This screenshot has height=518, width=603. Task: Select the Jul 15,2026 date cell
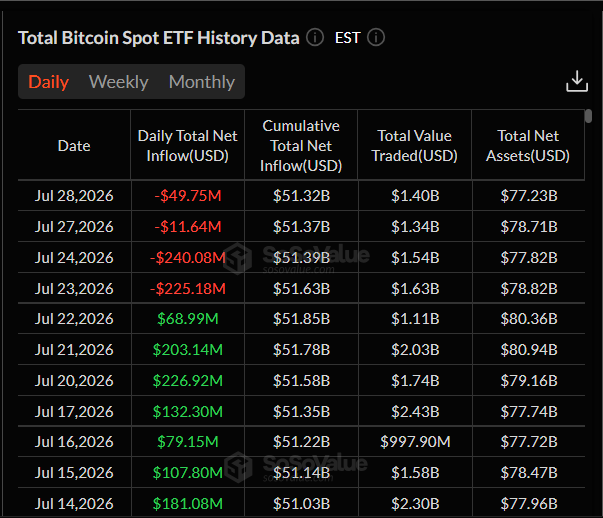74,473
